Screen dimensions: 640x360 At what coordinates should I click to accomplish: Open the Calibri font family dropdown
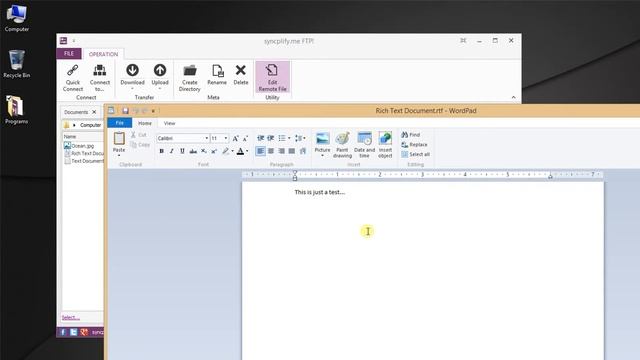click(x=207, y=138)
